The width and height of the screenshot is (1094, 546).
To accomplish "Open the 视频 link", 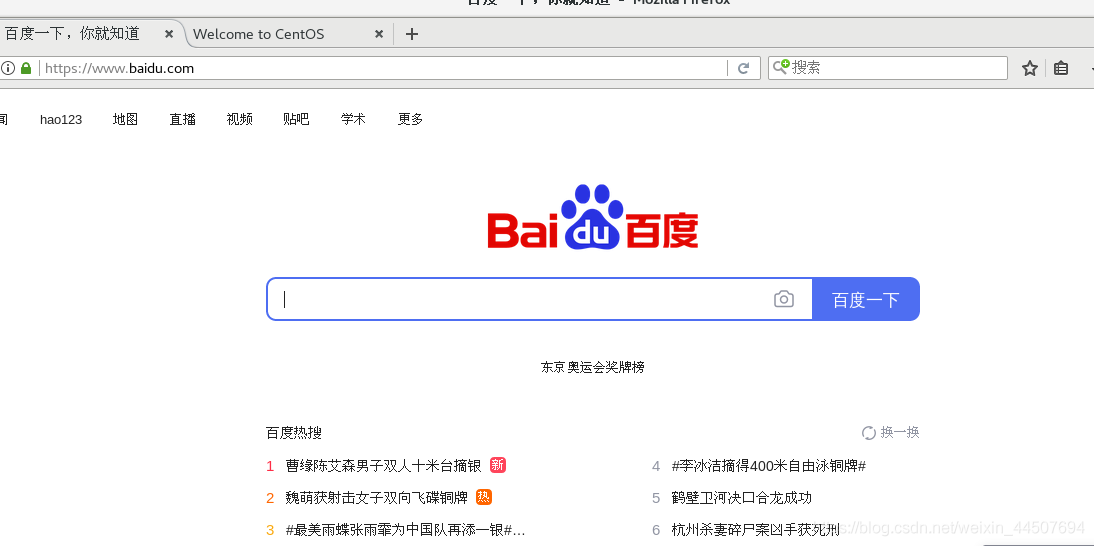I will coord(239,119).
